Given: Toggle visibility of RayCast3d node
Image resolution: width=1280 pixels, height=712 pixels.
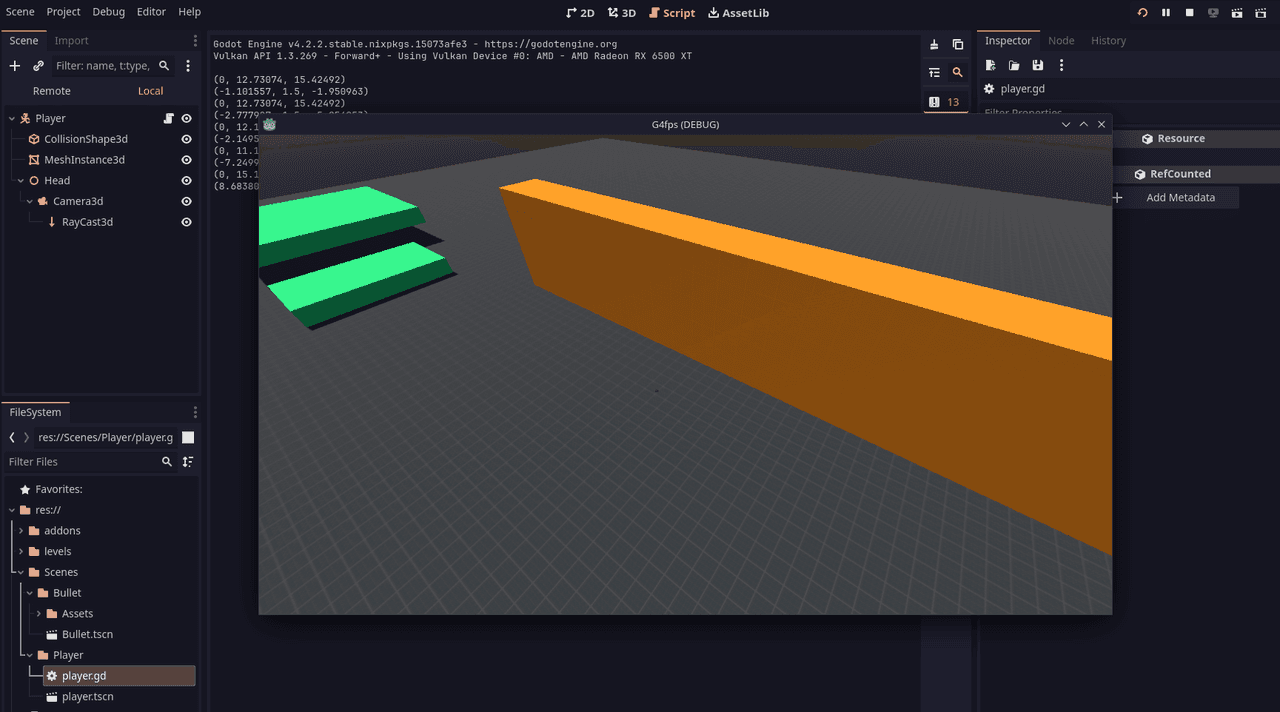Looking at the screenshot, I should 186,222.
